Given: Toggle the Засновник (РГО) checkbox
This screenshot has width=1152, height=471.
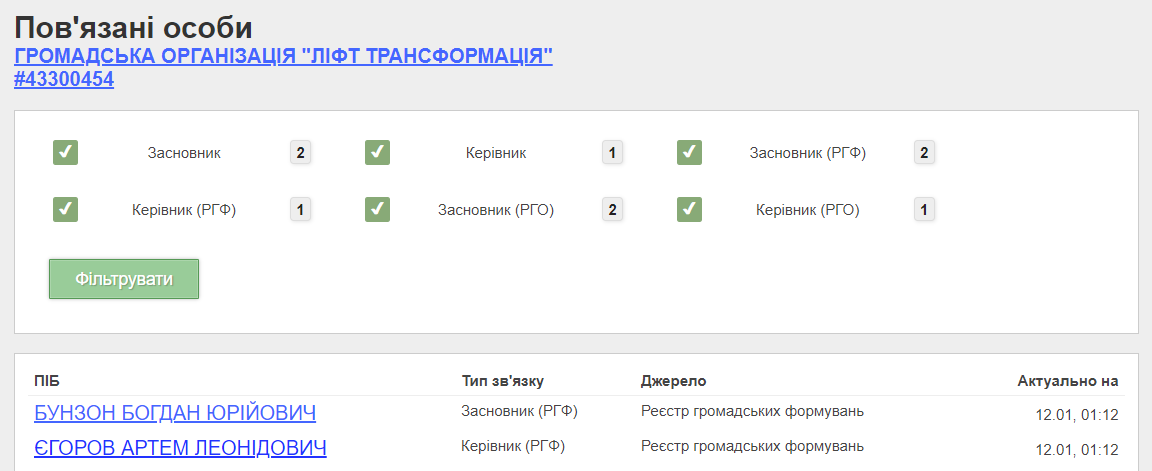Looking at the screenshot, I should click(378, 210).
